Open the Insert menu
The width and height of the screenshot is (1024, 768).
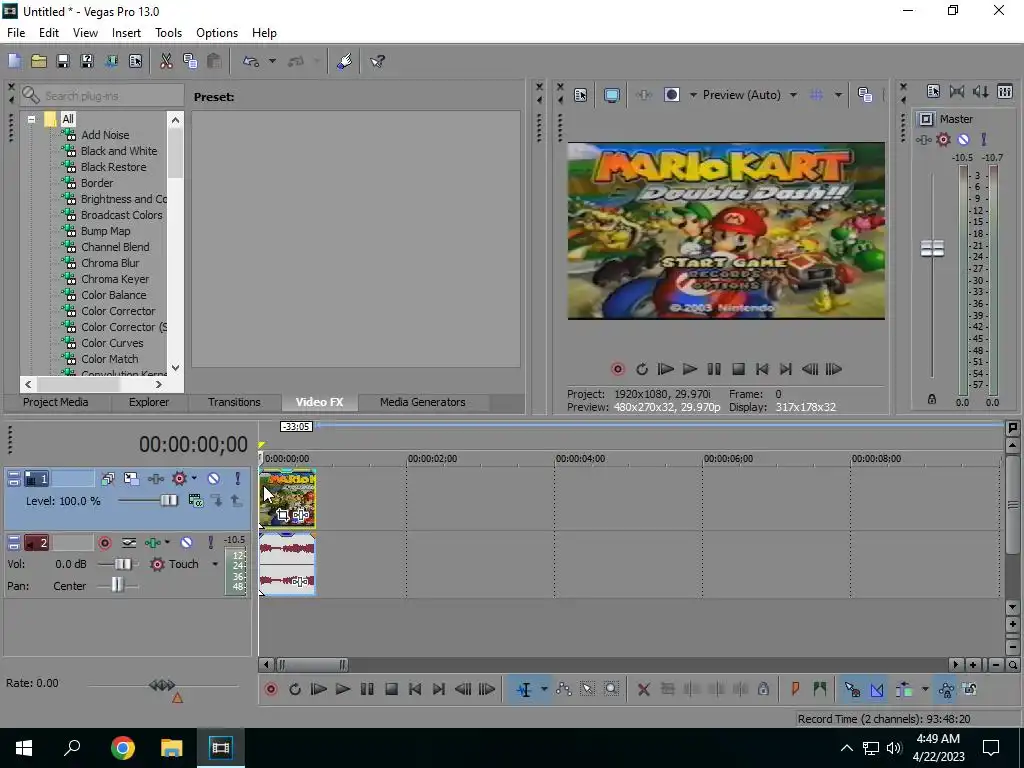tap(126, 33)
